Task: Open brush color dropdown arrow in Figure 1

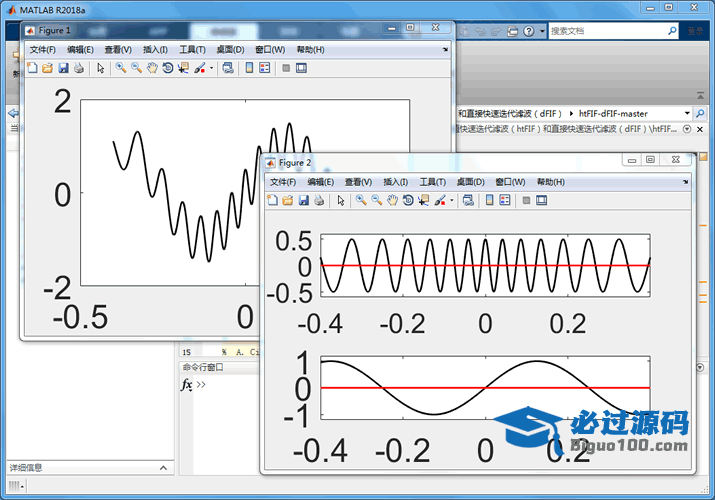Action: point(212,68)
